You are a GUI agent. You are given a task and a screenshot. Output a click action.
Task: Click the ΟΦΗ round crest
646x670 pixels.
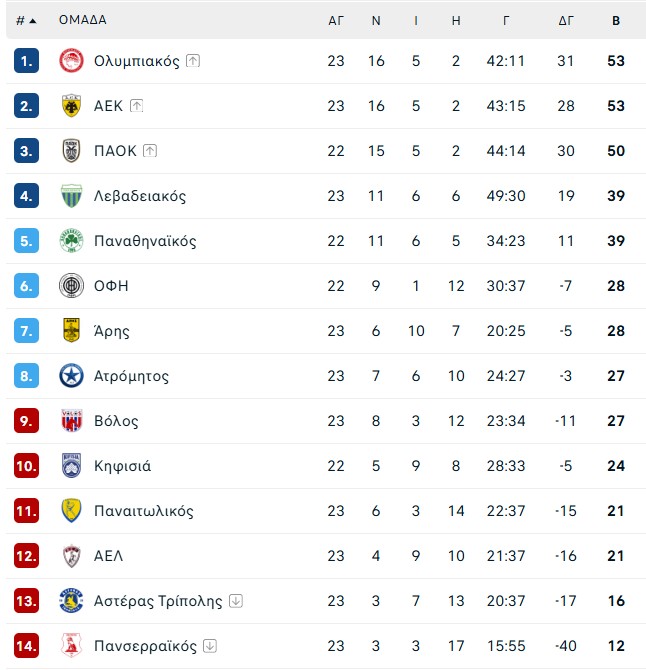(71, 286)
